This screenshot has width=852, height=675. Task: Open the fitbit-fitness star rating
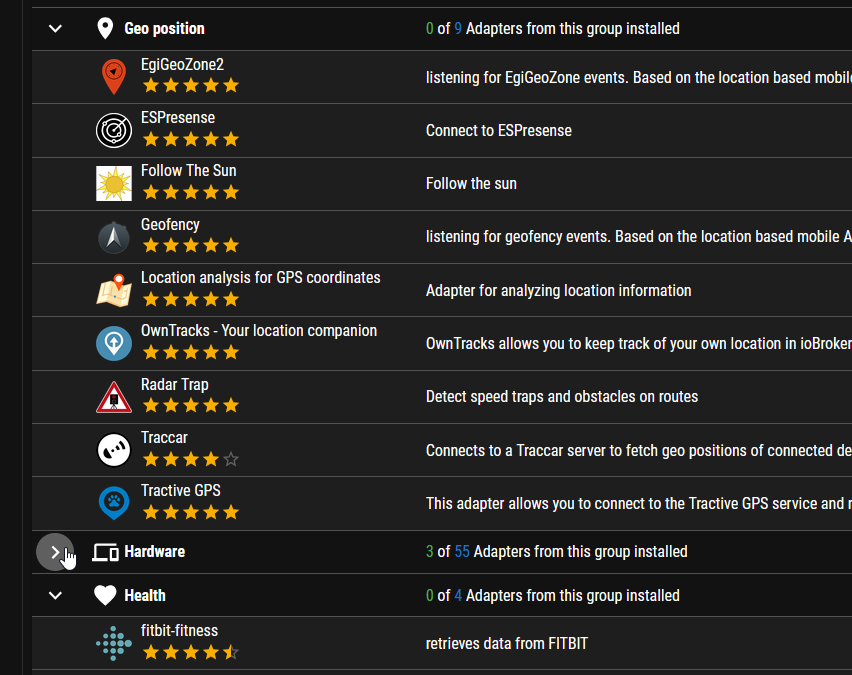coord(191,652)
